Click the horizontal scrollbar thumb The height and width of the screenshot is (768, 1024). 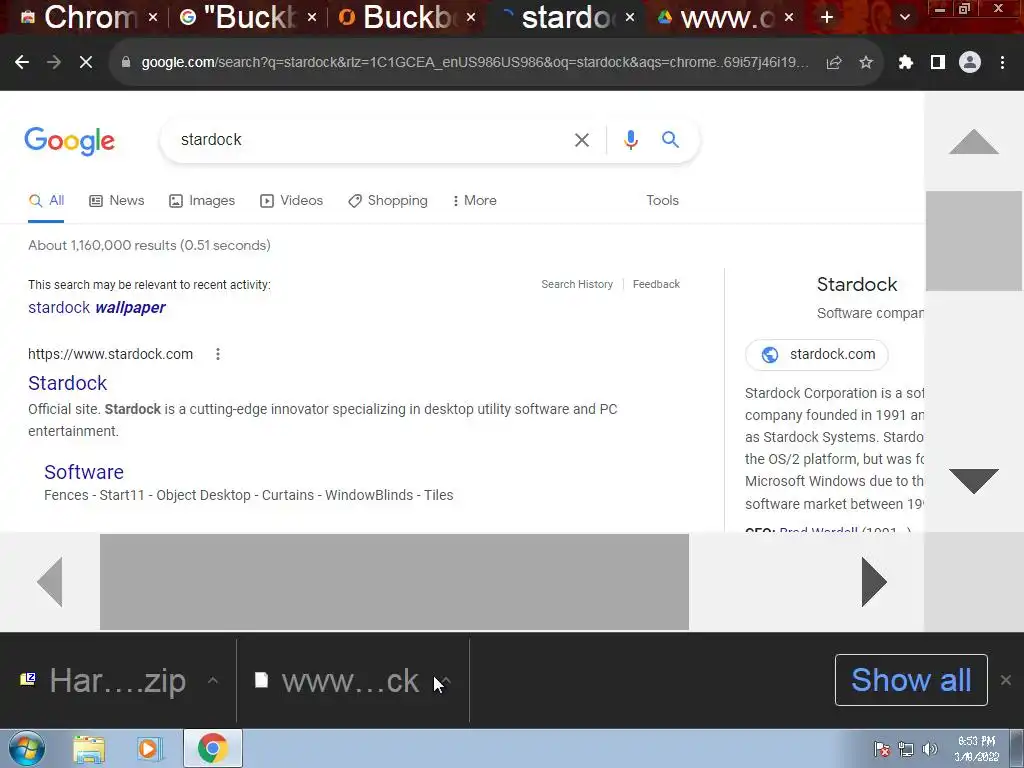394,582
